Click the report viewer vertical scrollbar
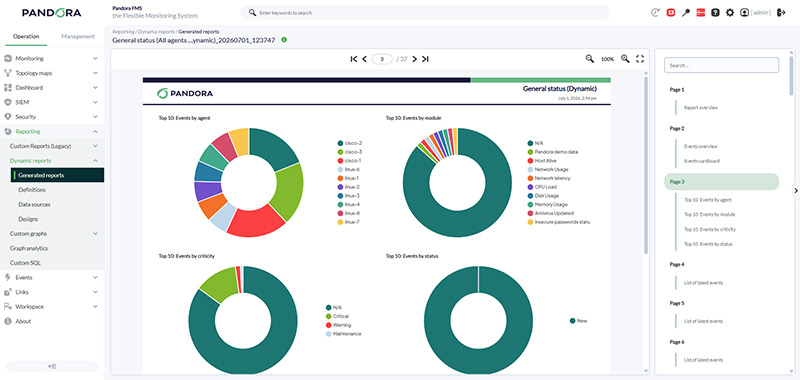 coord(646,166)
